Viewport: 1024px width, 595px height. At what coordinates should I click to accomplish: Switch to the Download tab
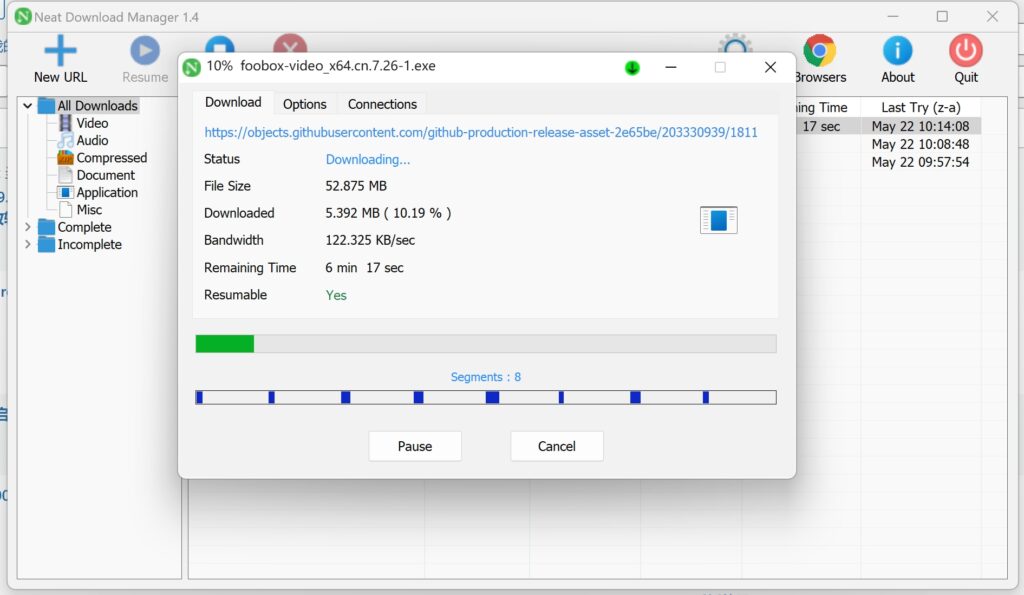click(x=233, y=103)
